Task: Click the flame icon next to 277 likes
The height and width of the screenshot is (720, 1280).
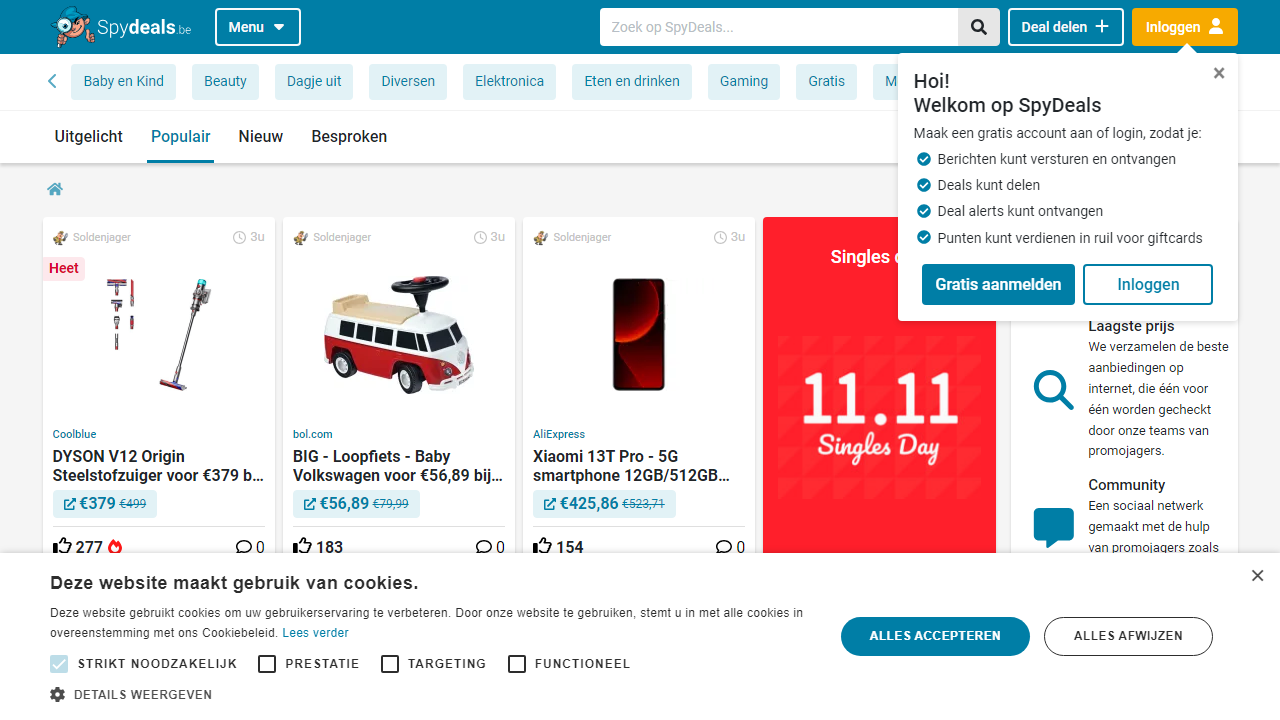Action: [115, 545]
